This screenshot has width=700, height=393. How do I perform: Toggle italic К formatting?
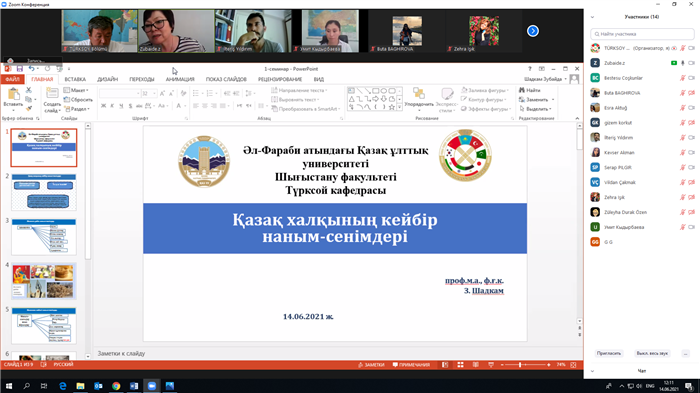(112, 106)
